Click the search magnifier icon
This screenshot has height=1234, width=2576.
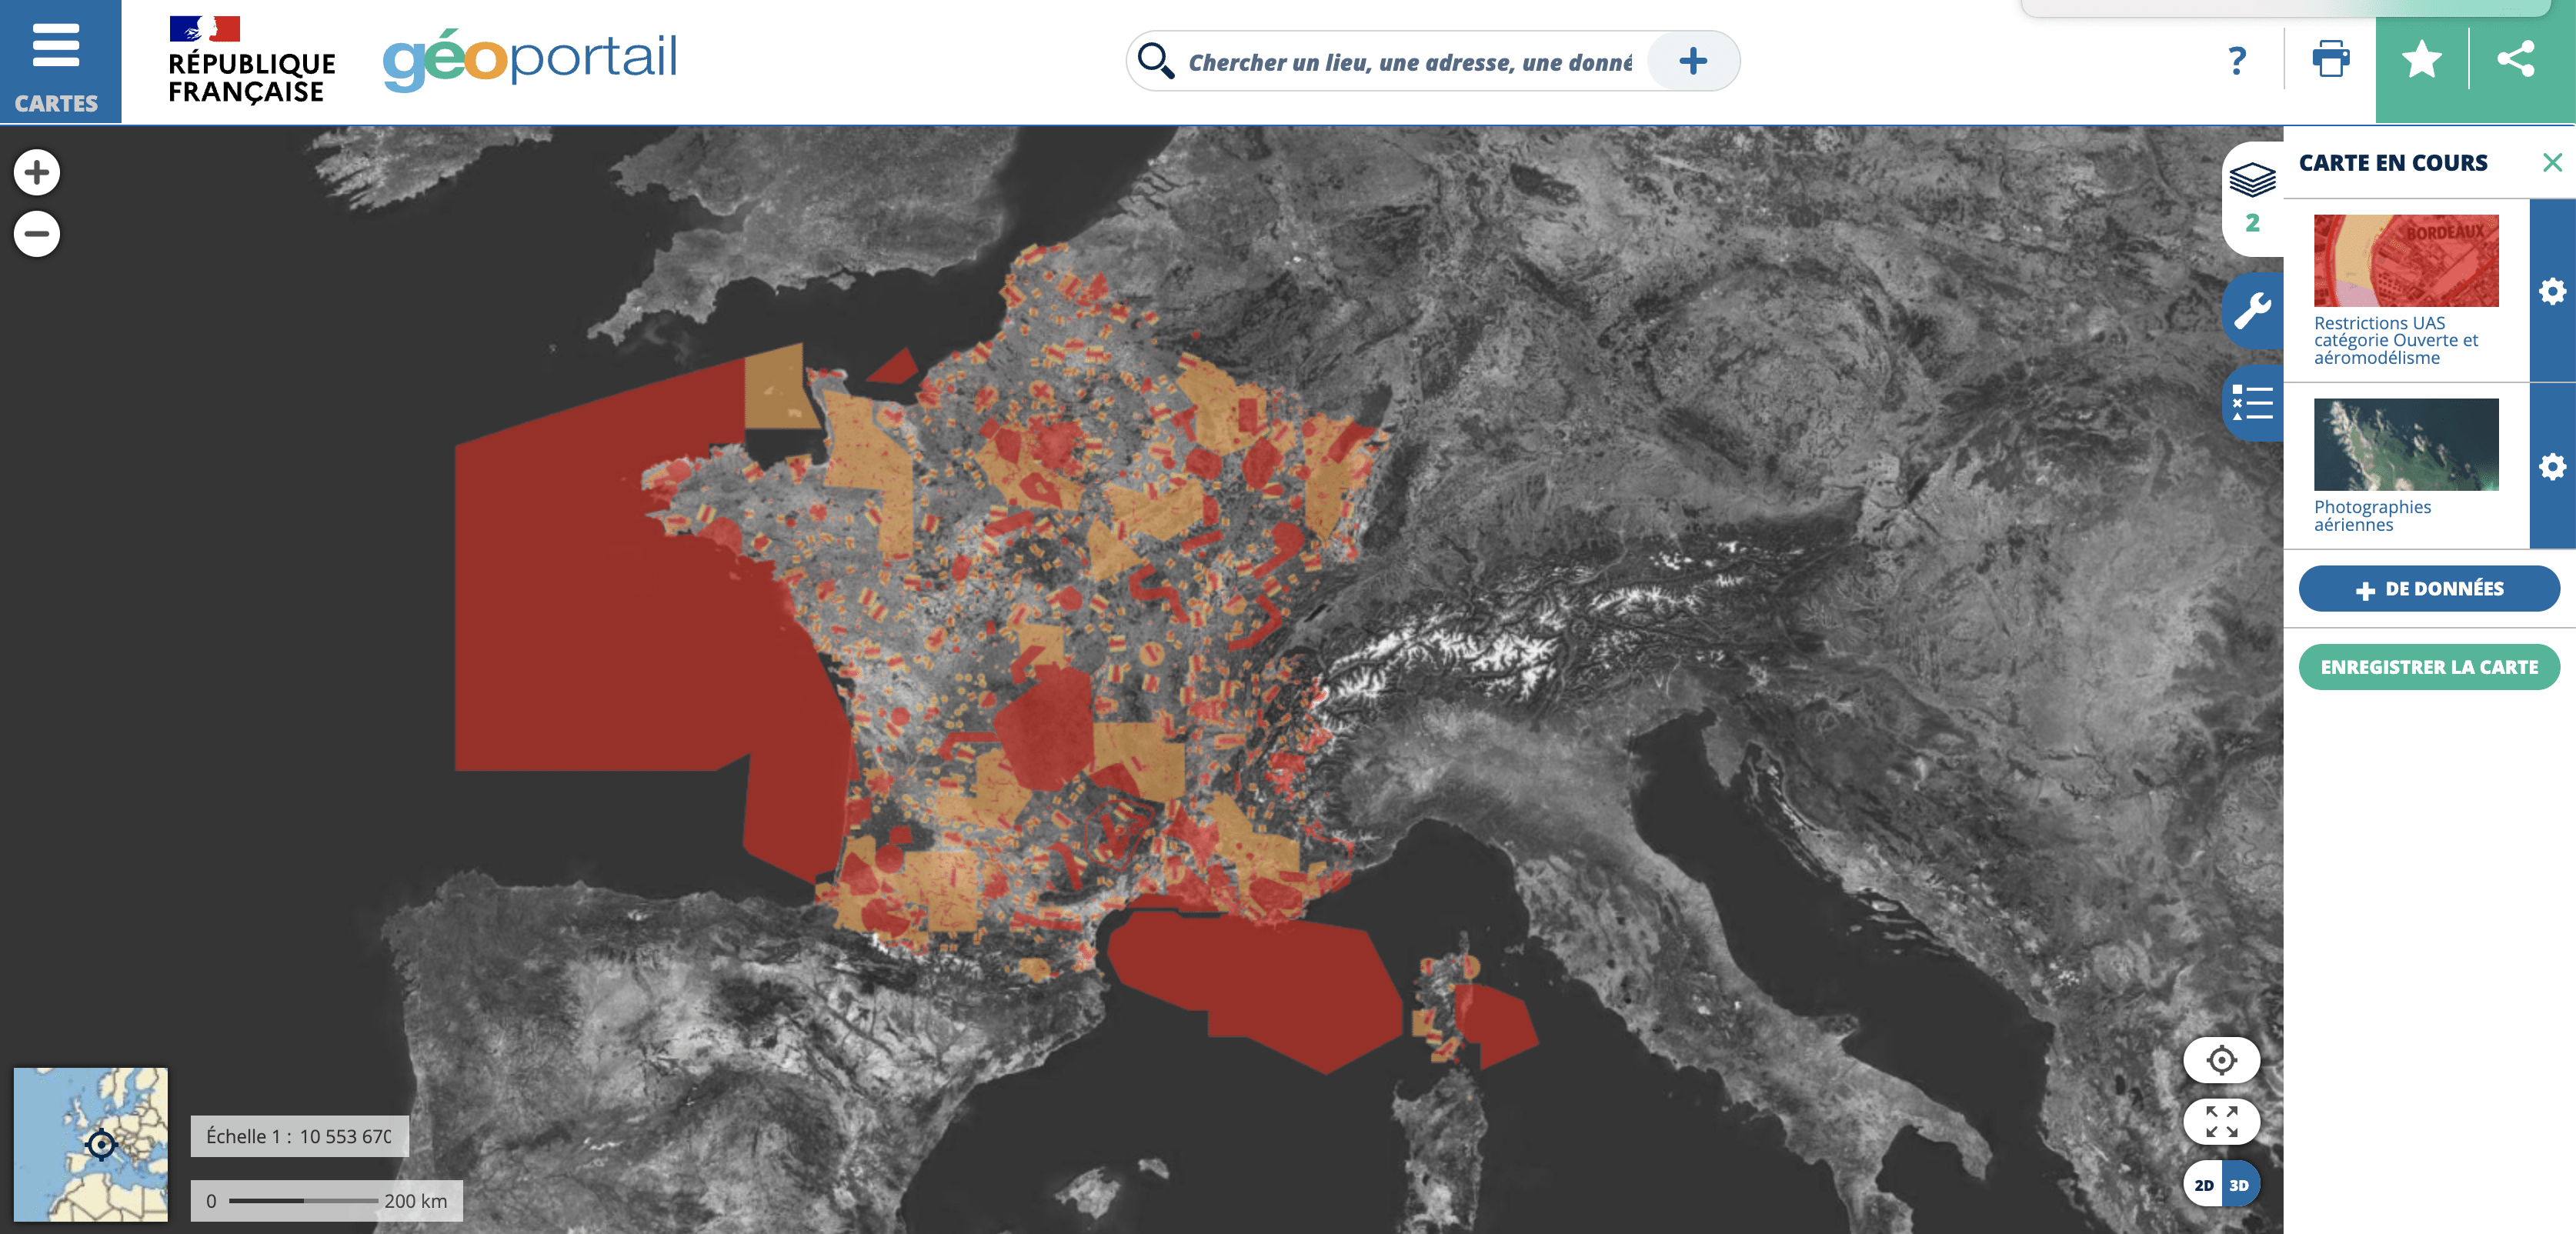(1156, 61)
